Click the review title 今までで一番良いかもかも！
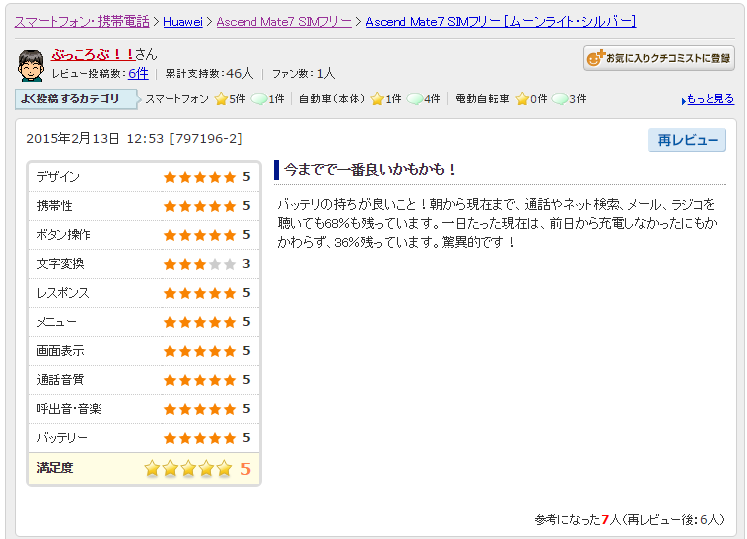Screen dimensions: 747x539 point(370,169)
